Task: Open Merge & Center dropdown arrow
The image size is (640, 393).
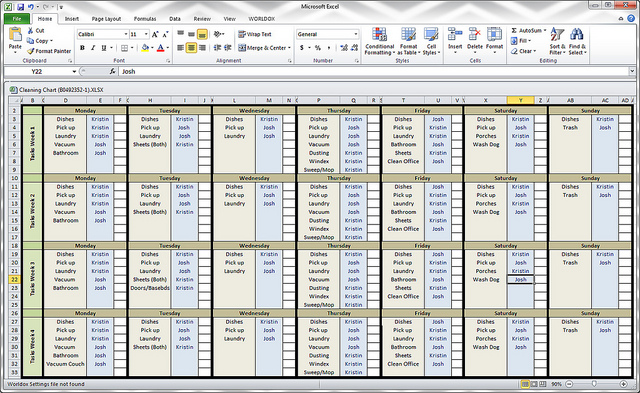Action: click(x=289, y=48)
